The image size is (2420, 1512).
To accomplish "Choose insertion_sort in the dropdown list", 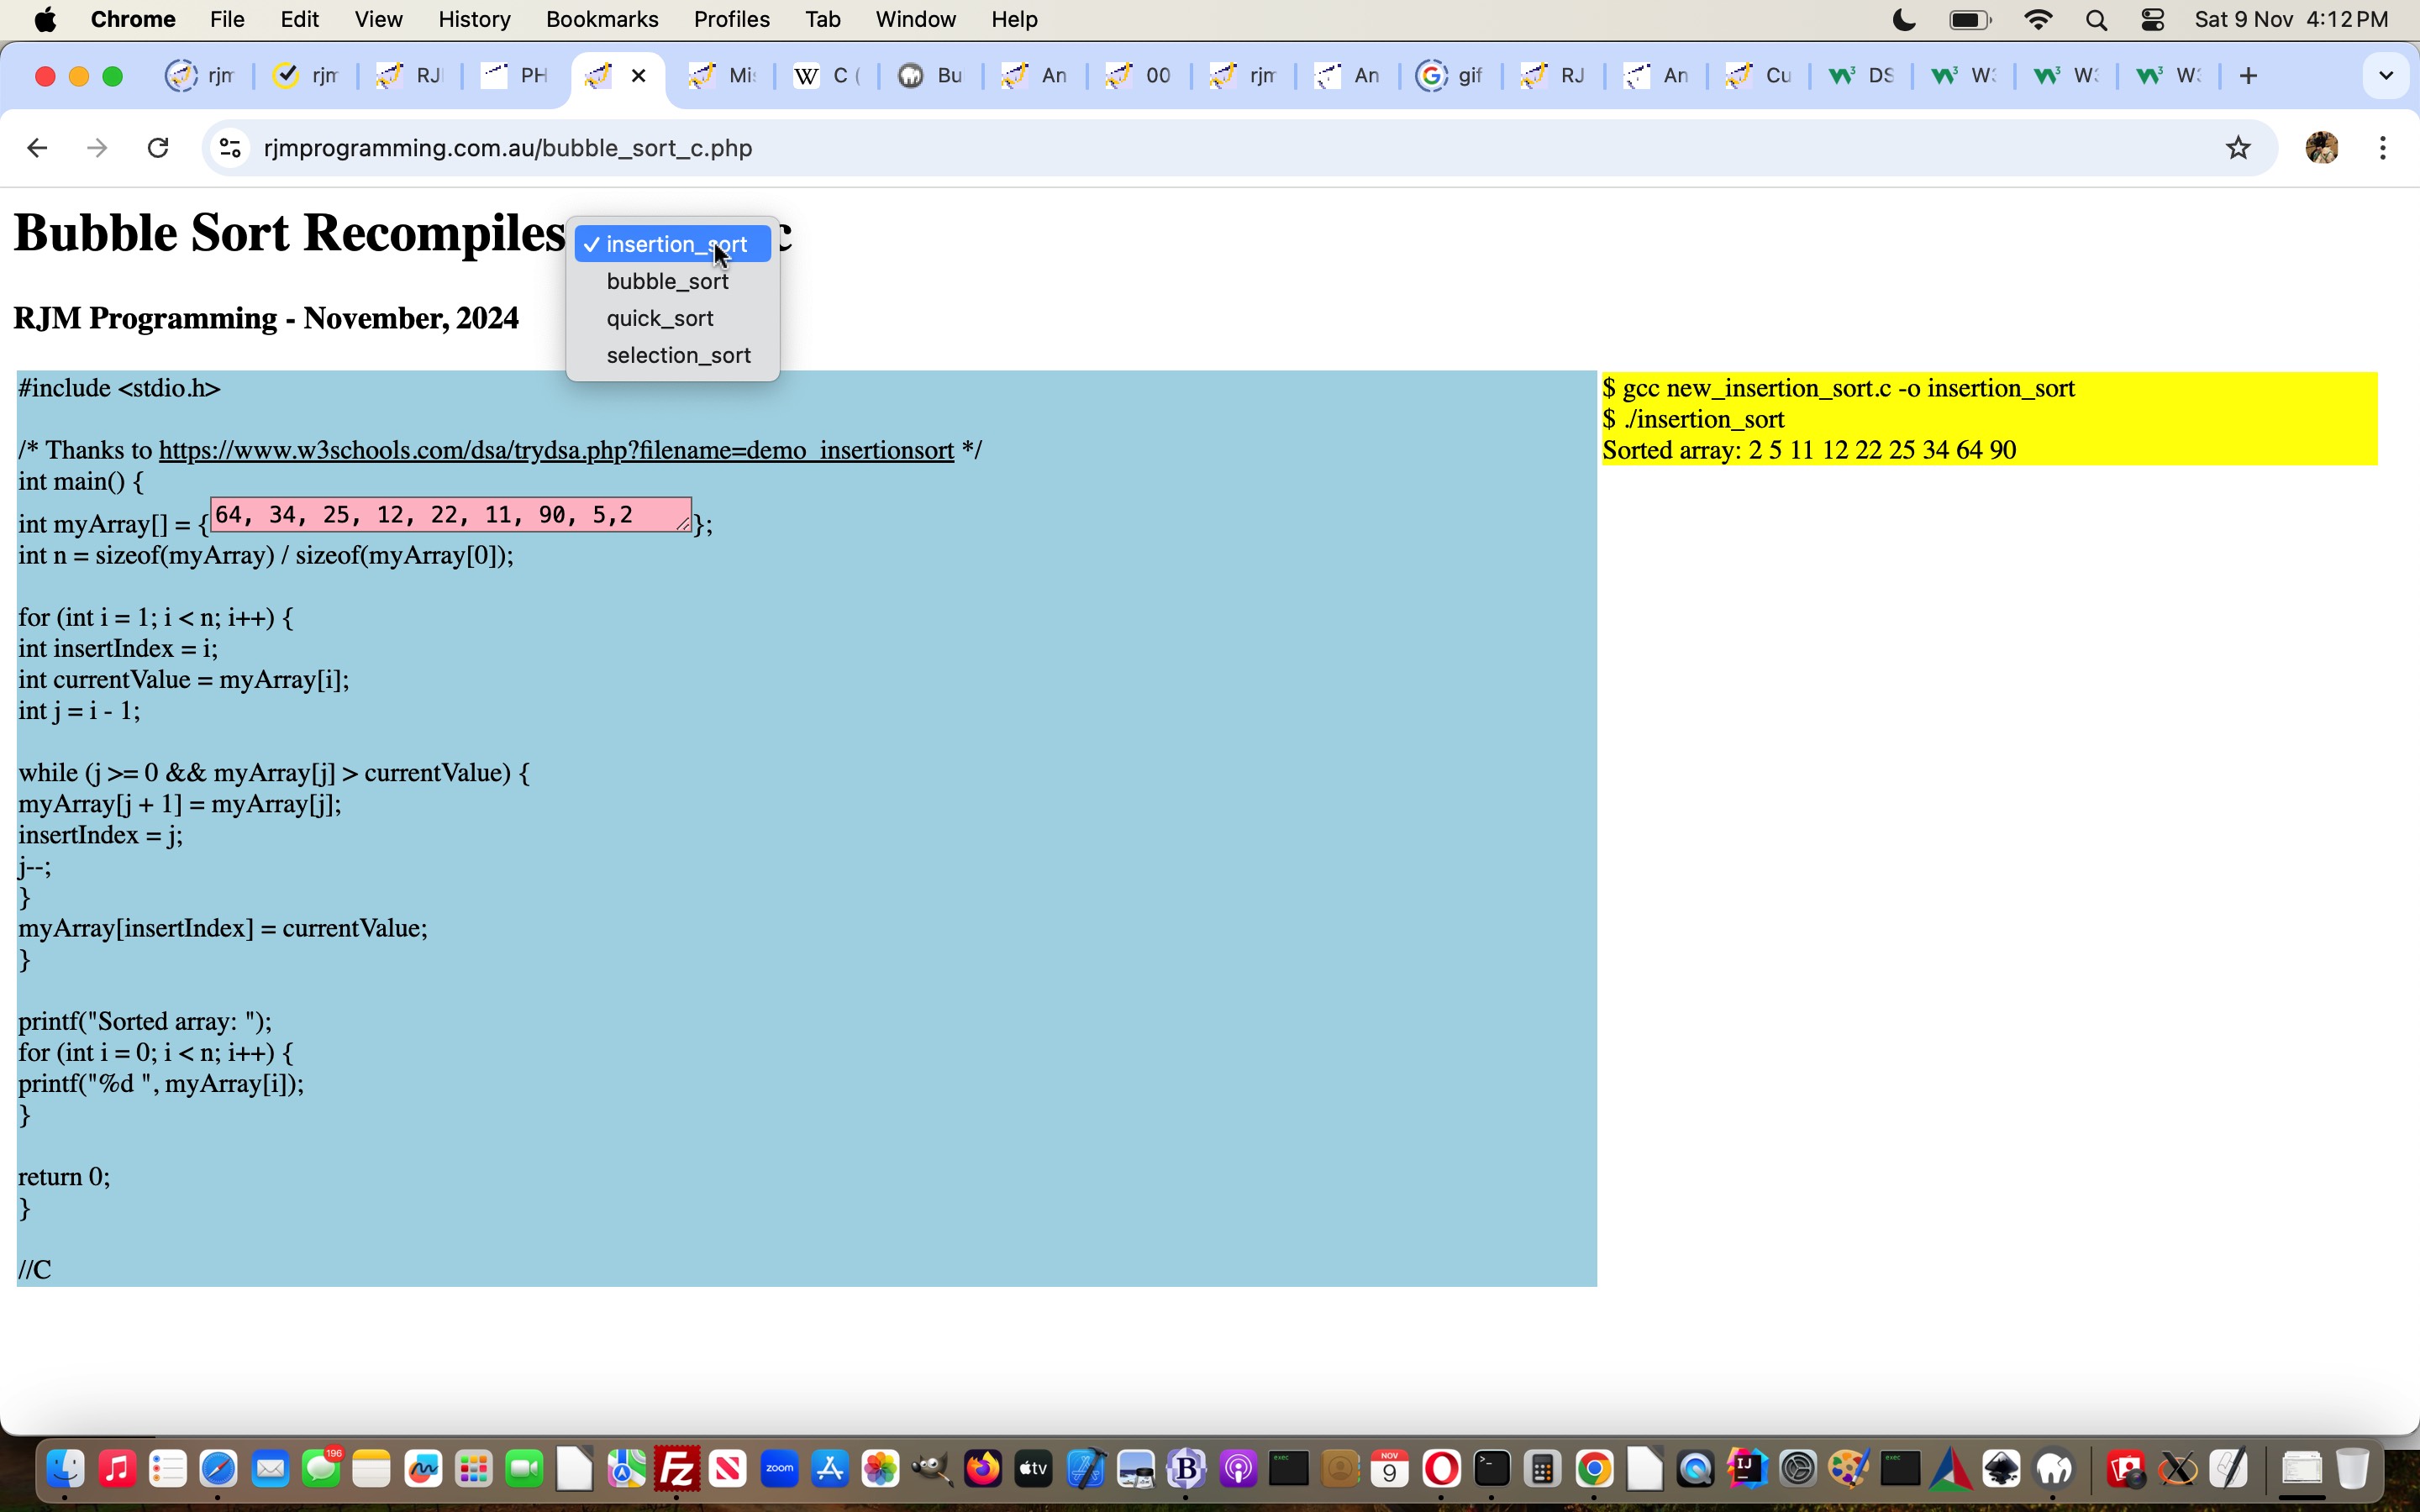I will 672,244.
